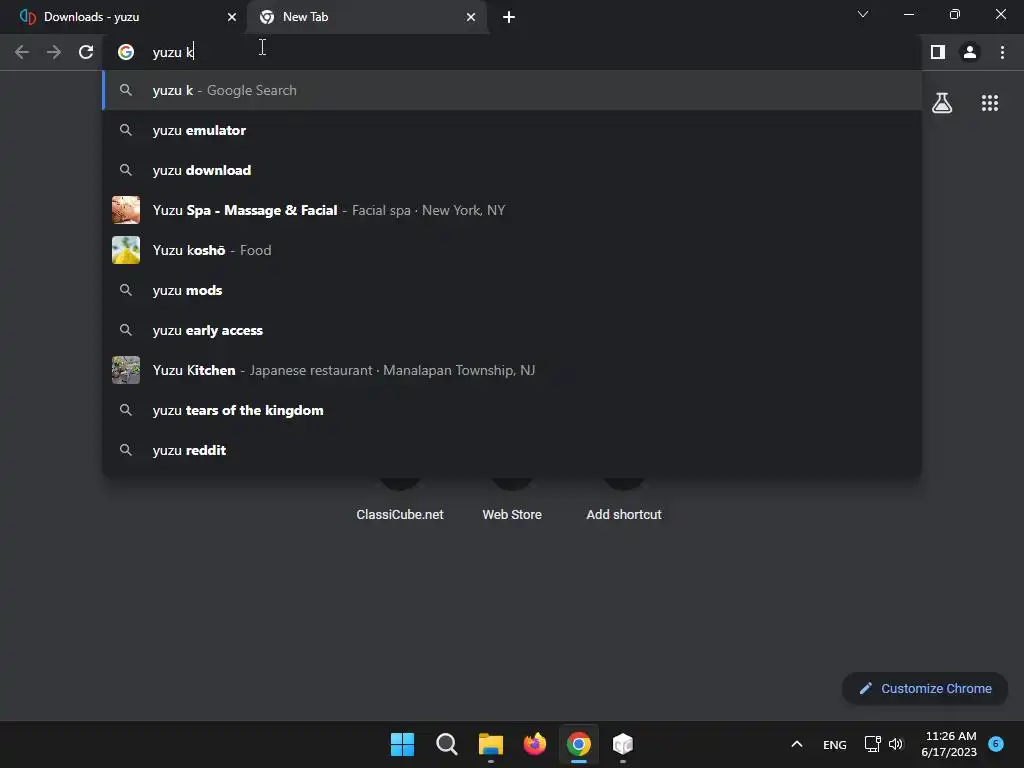
Task: Select 'yuzu k - Google Search' suggestion
Action: pyautogui.click(x=512, y=90)
